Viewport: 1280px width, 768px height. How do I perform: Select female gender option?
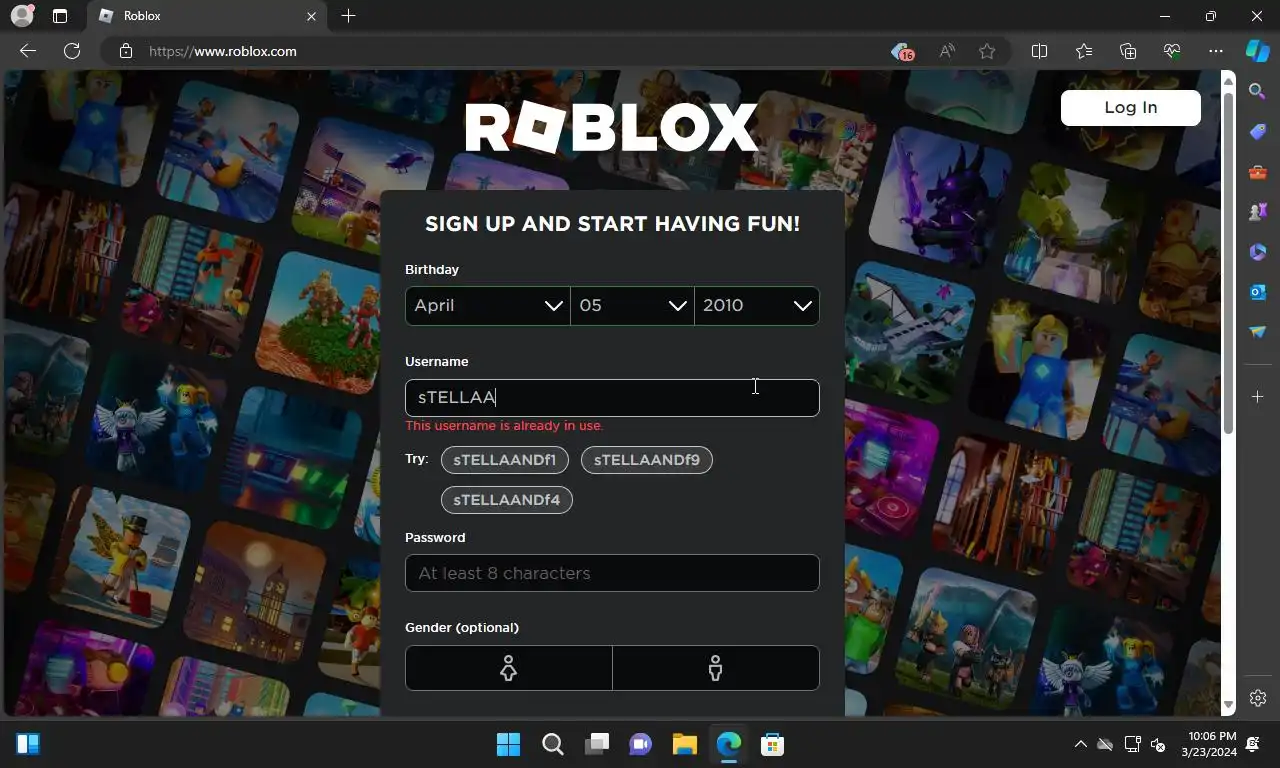(x=508, y=668)
